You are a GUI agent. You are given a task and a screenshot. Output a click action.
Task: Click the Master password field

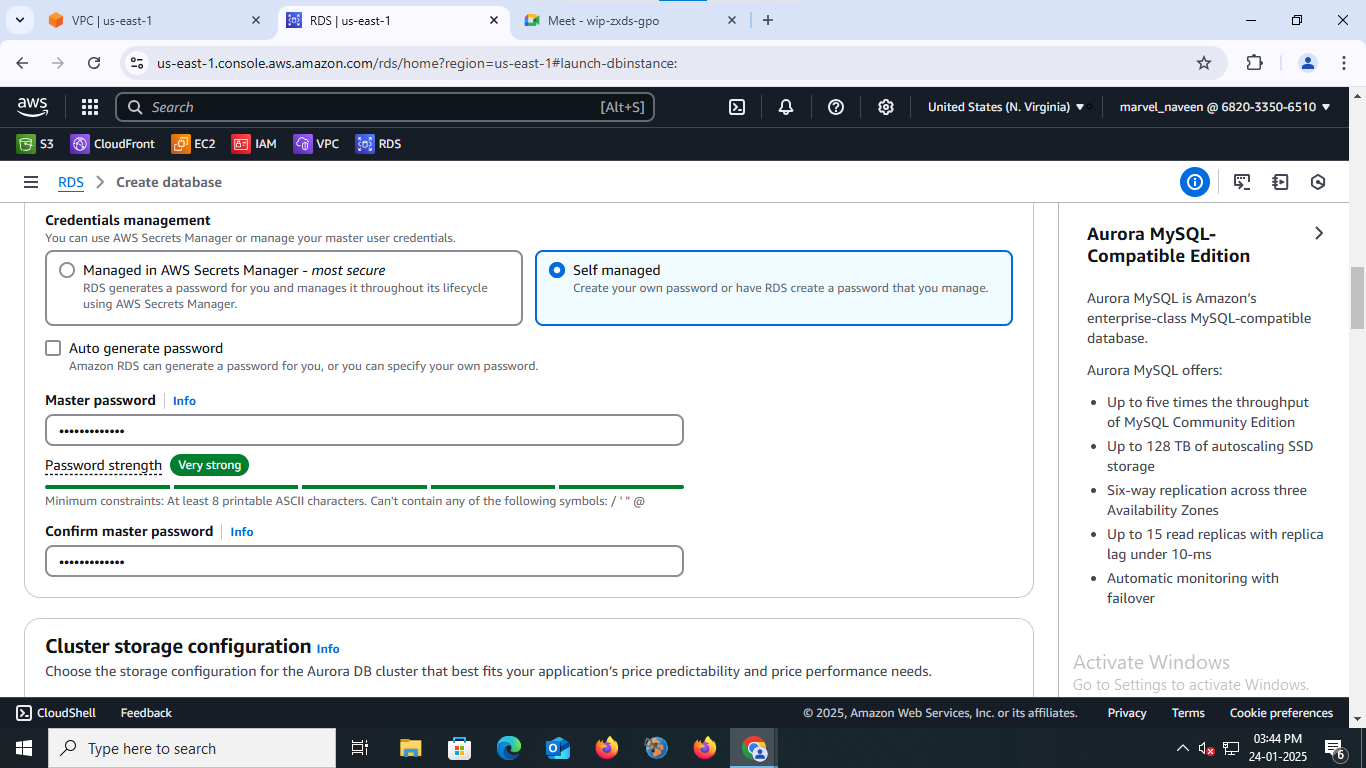[x=364, y=430]
